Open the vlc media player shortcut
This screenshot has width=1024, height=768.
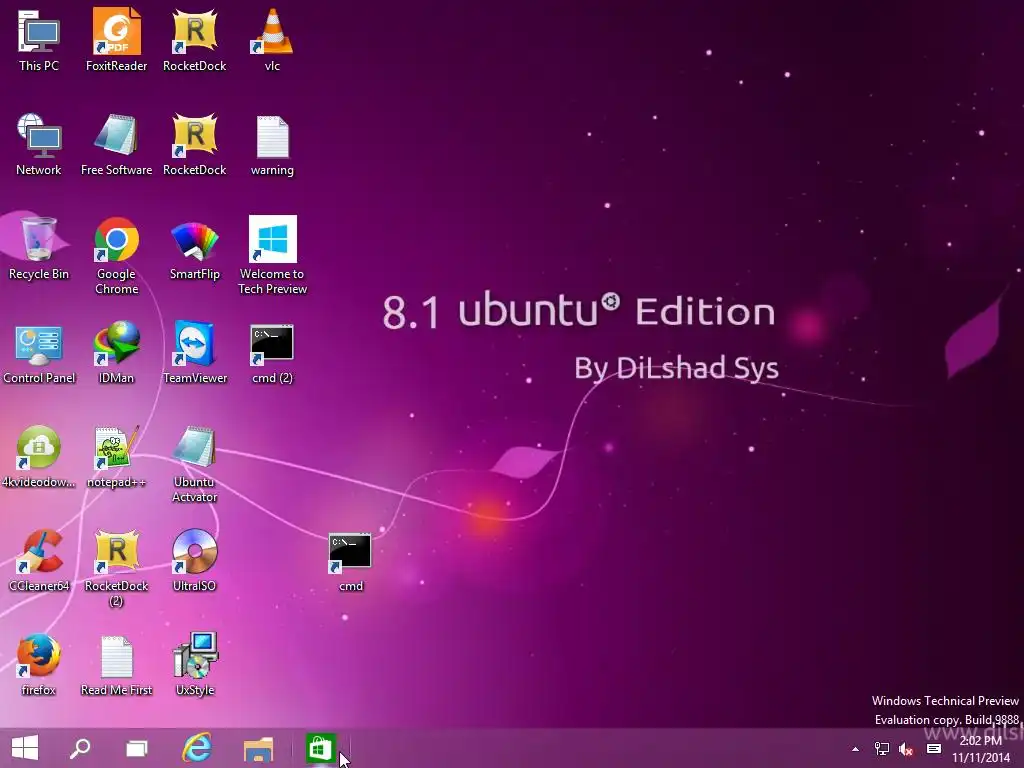point(272,40)
